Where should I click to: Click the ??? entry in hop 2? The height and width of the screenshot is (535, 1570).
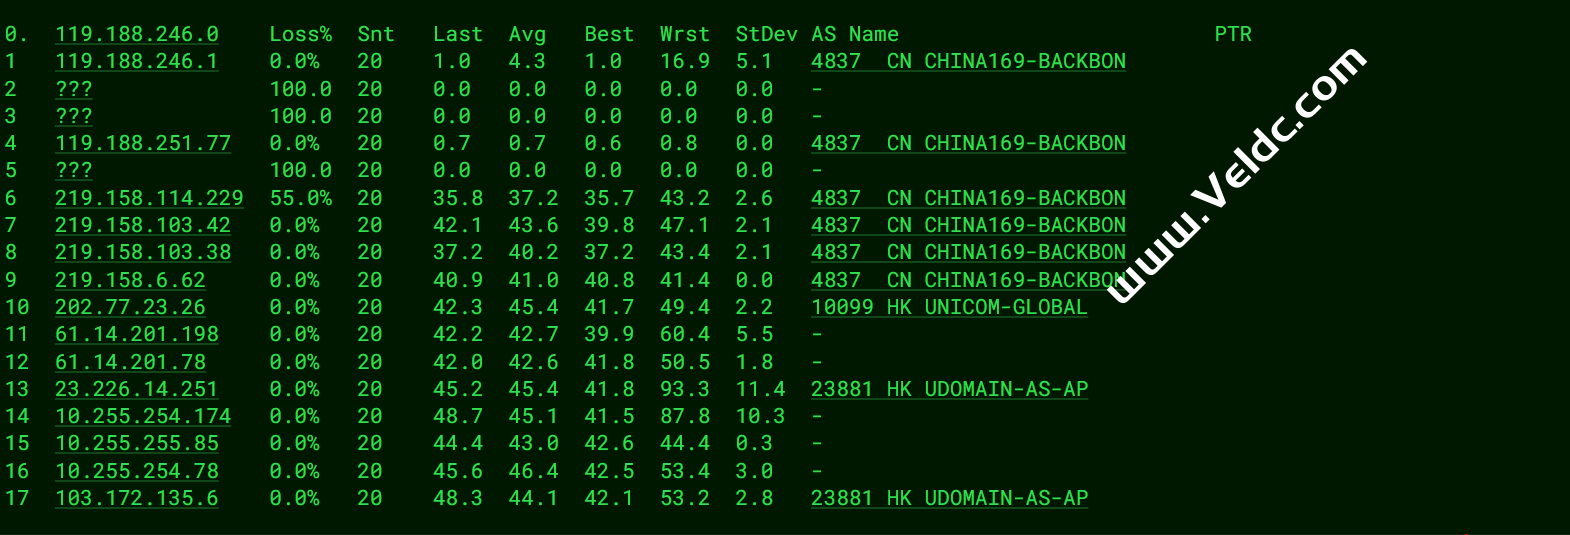coord(74,89)
